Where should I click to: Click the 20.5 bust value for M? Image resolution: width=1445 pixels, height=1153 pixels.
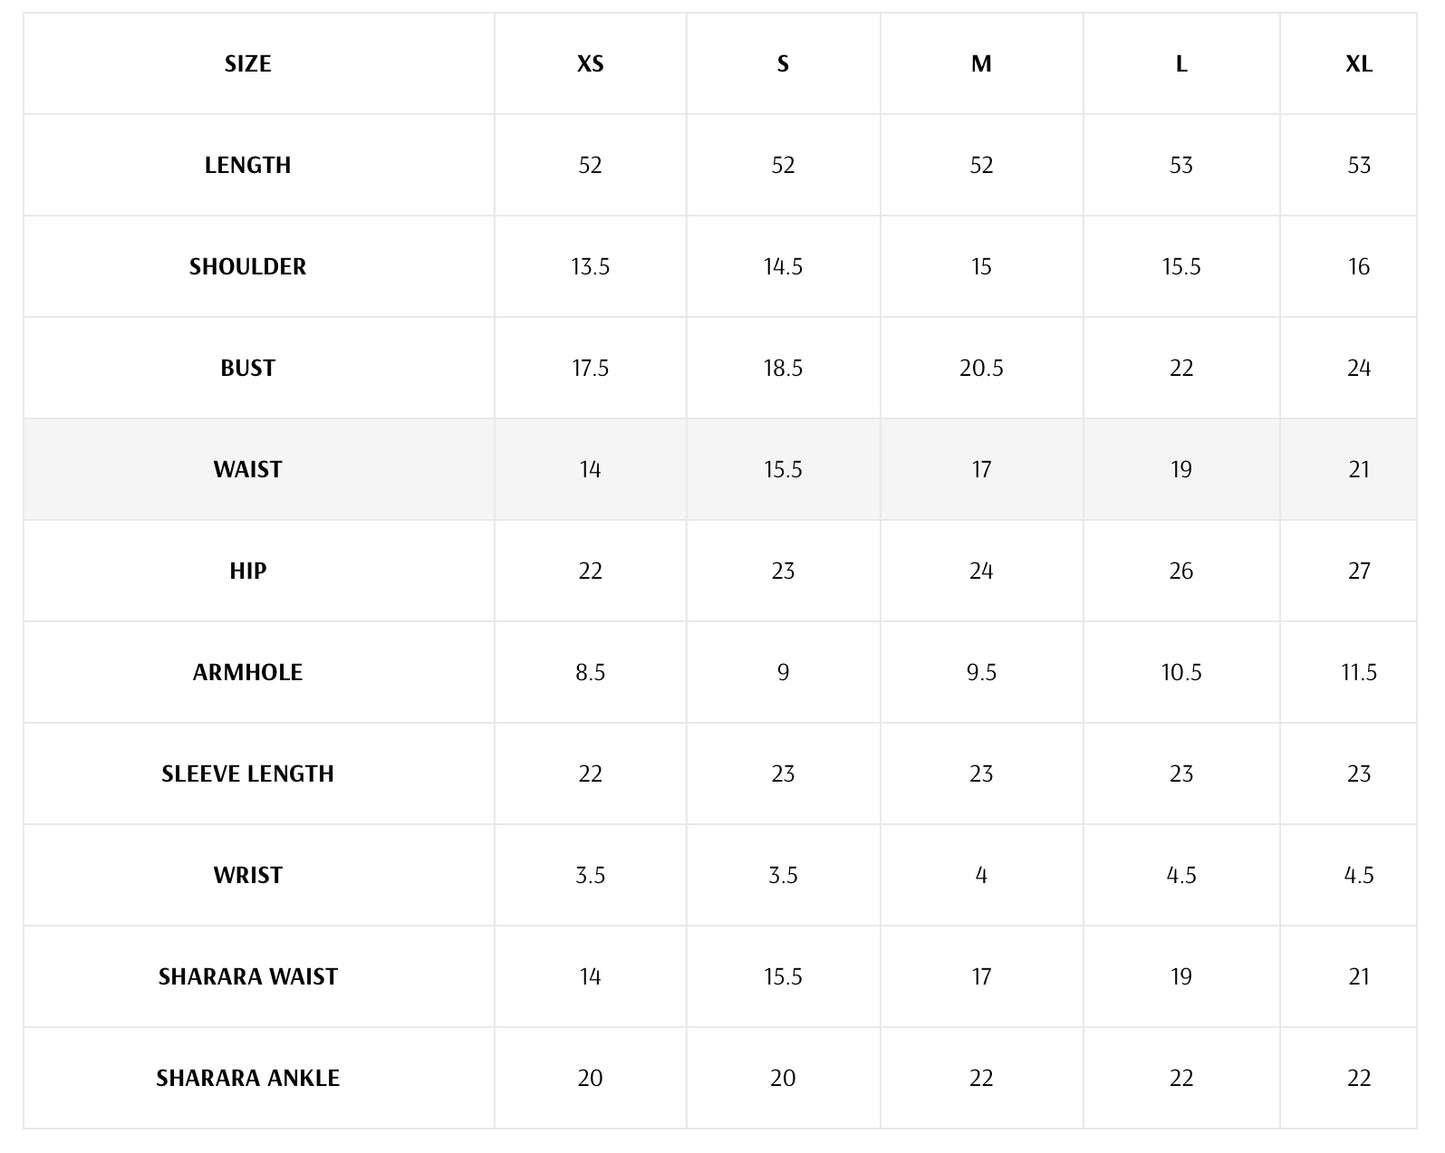point(981,368)
